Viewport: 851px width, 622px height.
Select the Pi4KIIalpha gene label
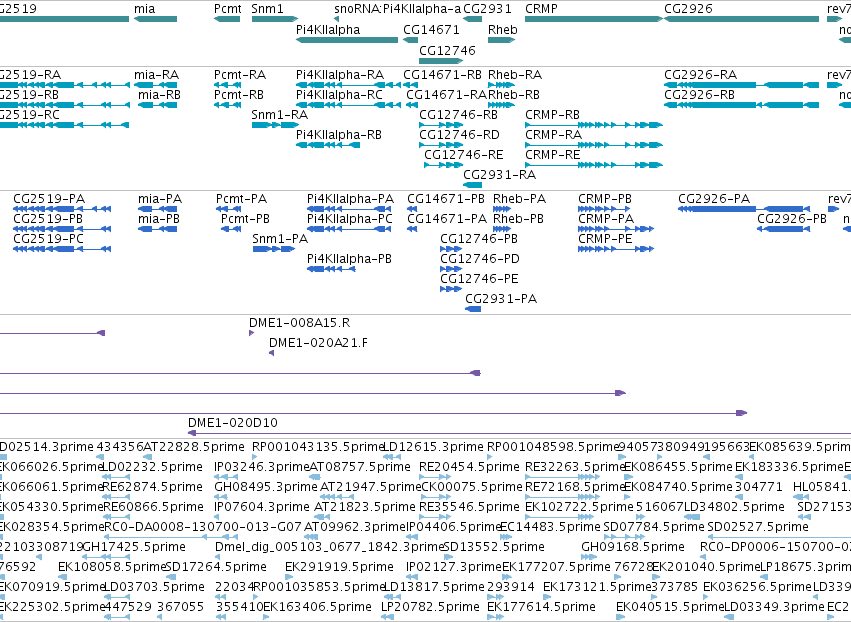[x=328, y=30]
